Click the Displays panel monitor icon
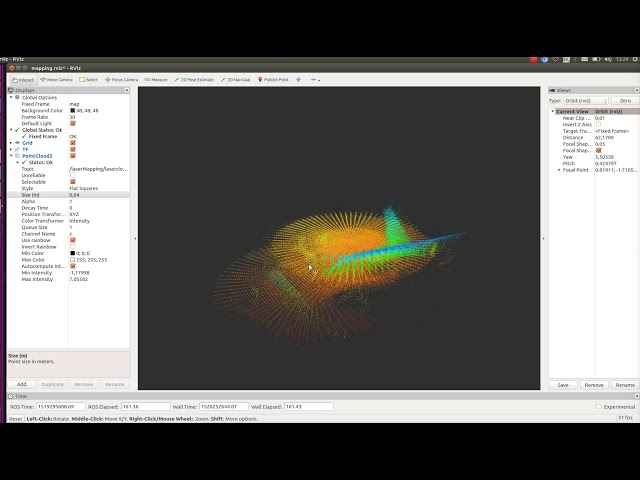640x480 pixels. 11,90
